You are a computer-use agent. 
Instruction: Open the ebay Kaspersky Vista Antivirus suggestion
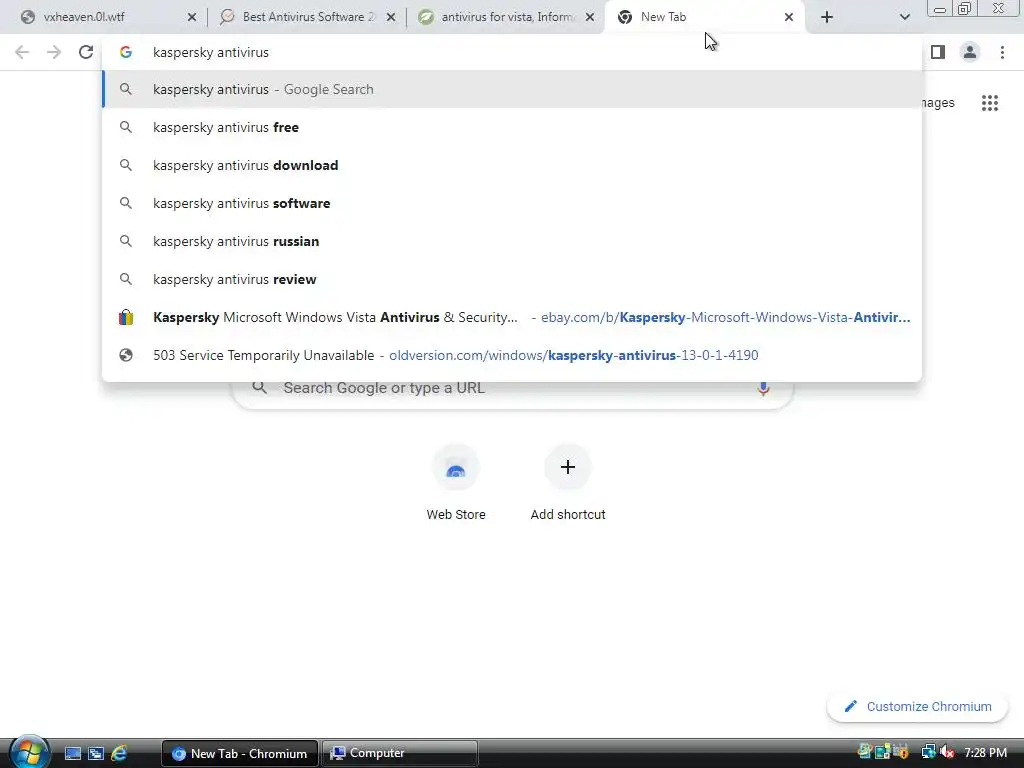(512, 317)
